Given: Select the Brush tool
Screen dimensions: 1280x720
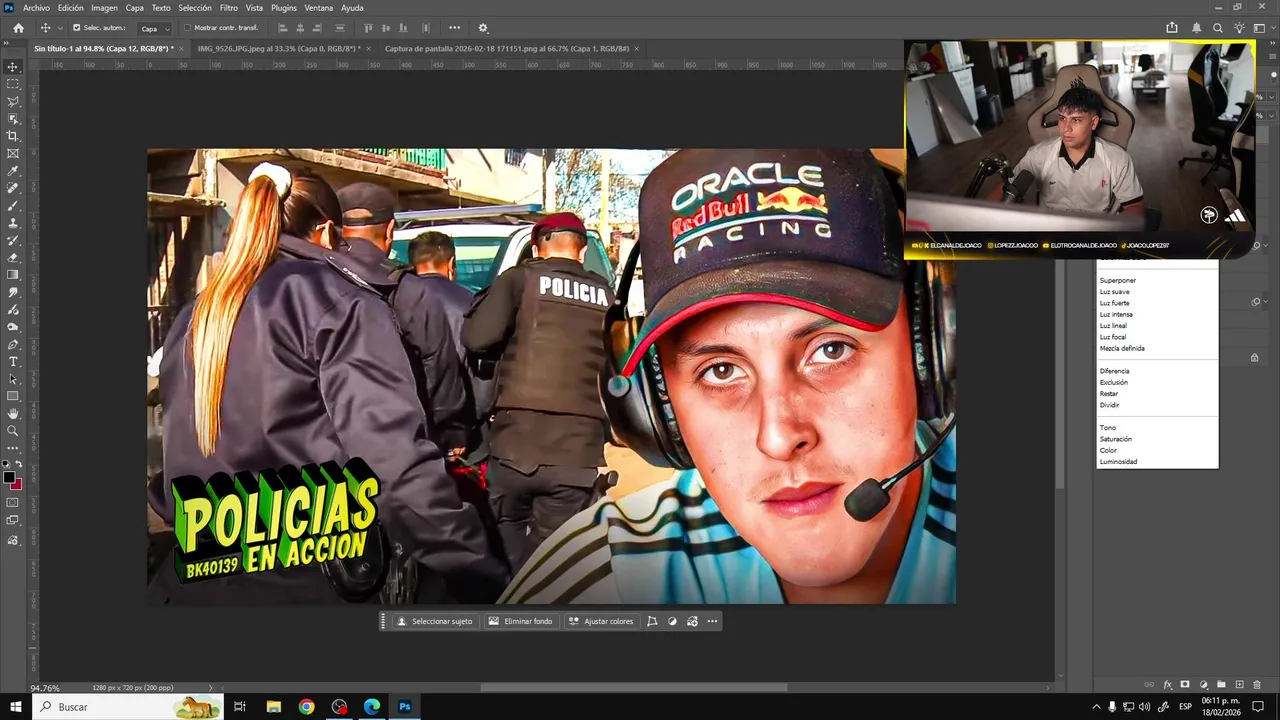Looking at the screenshot, I should click(13, 205).
